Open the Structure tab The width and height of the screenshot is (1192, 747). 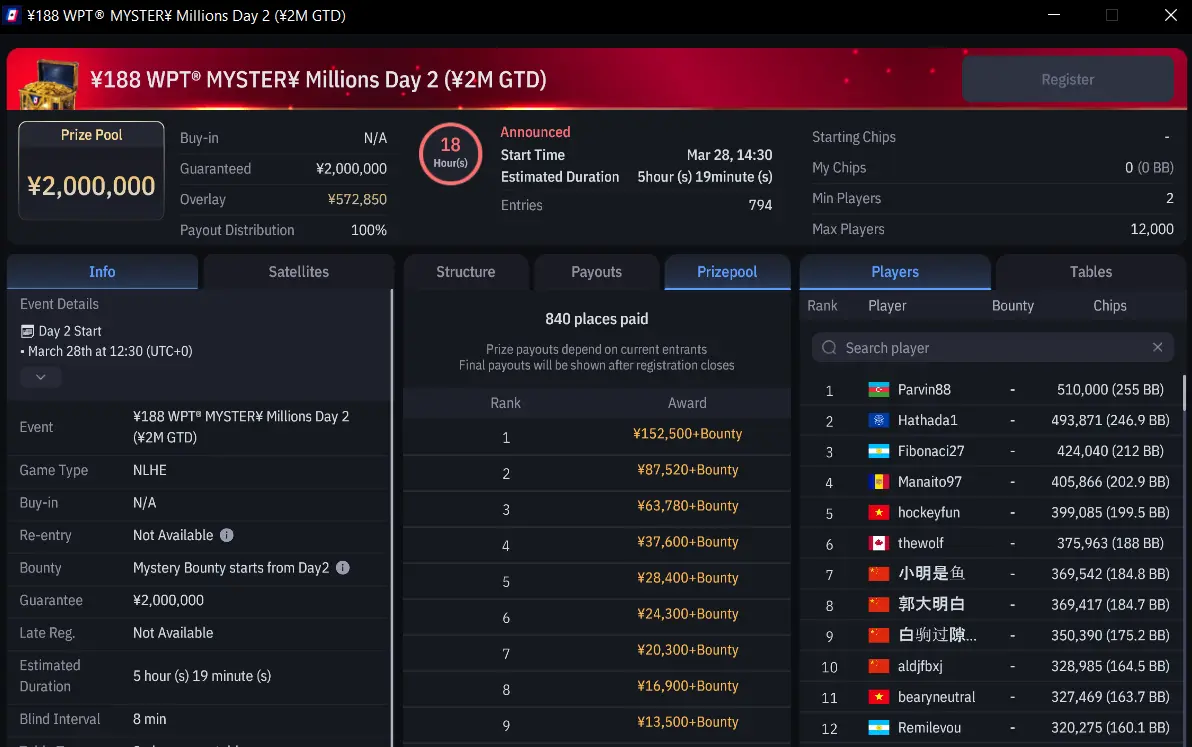(465, 272)
